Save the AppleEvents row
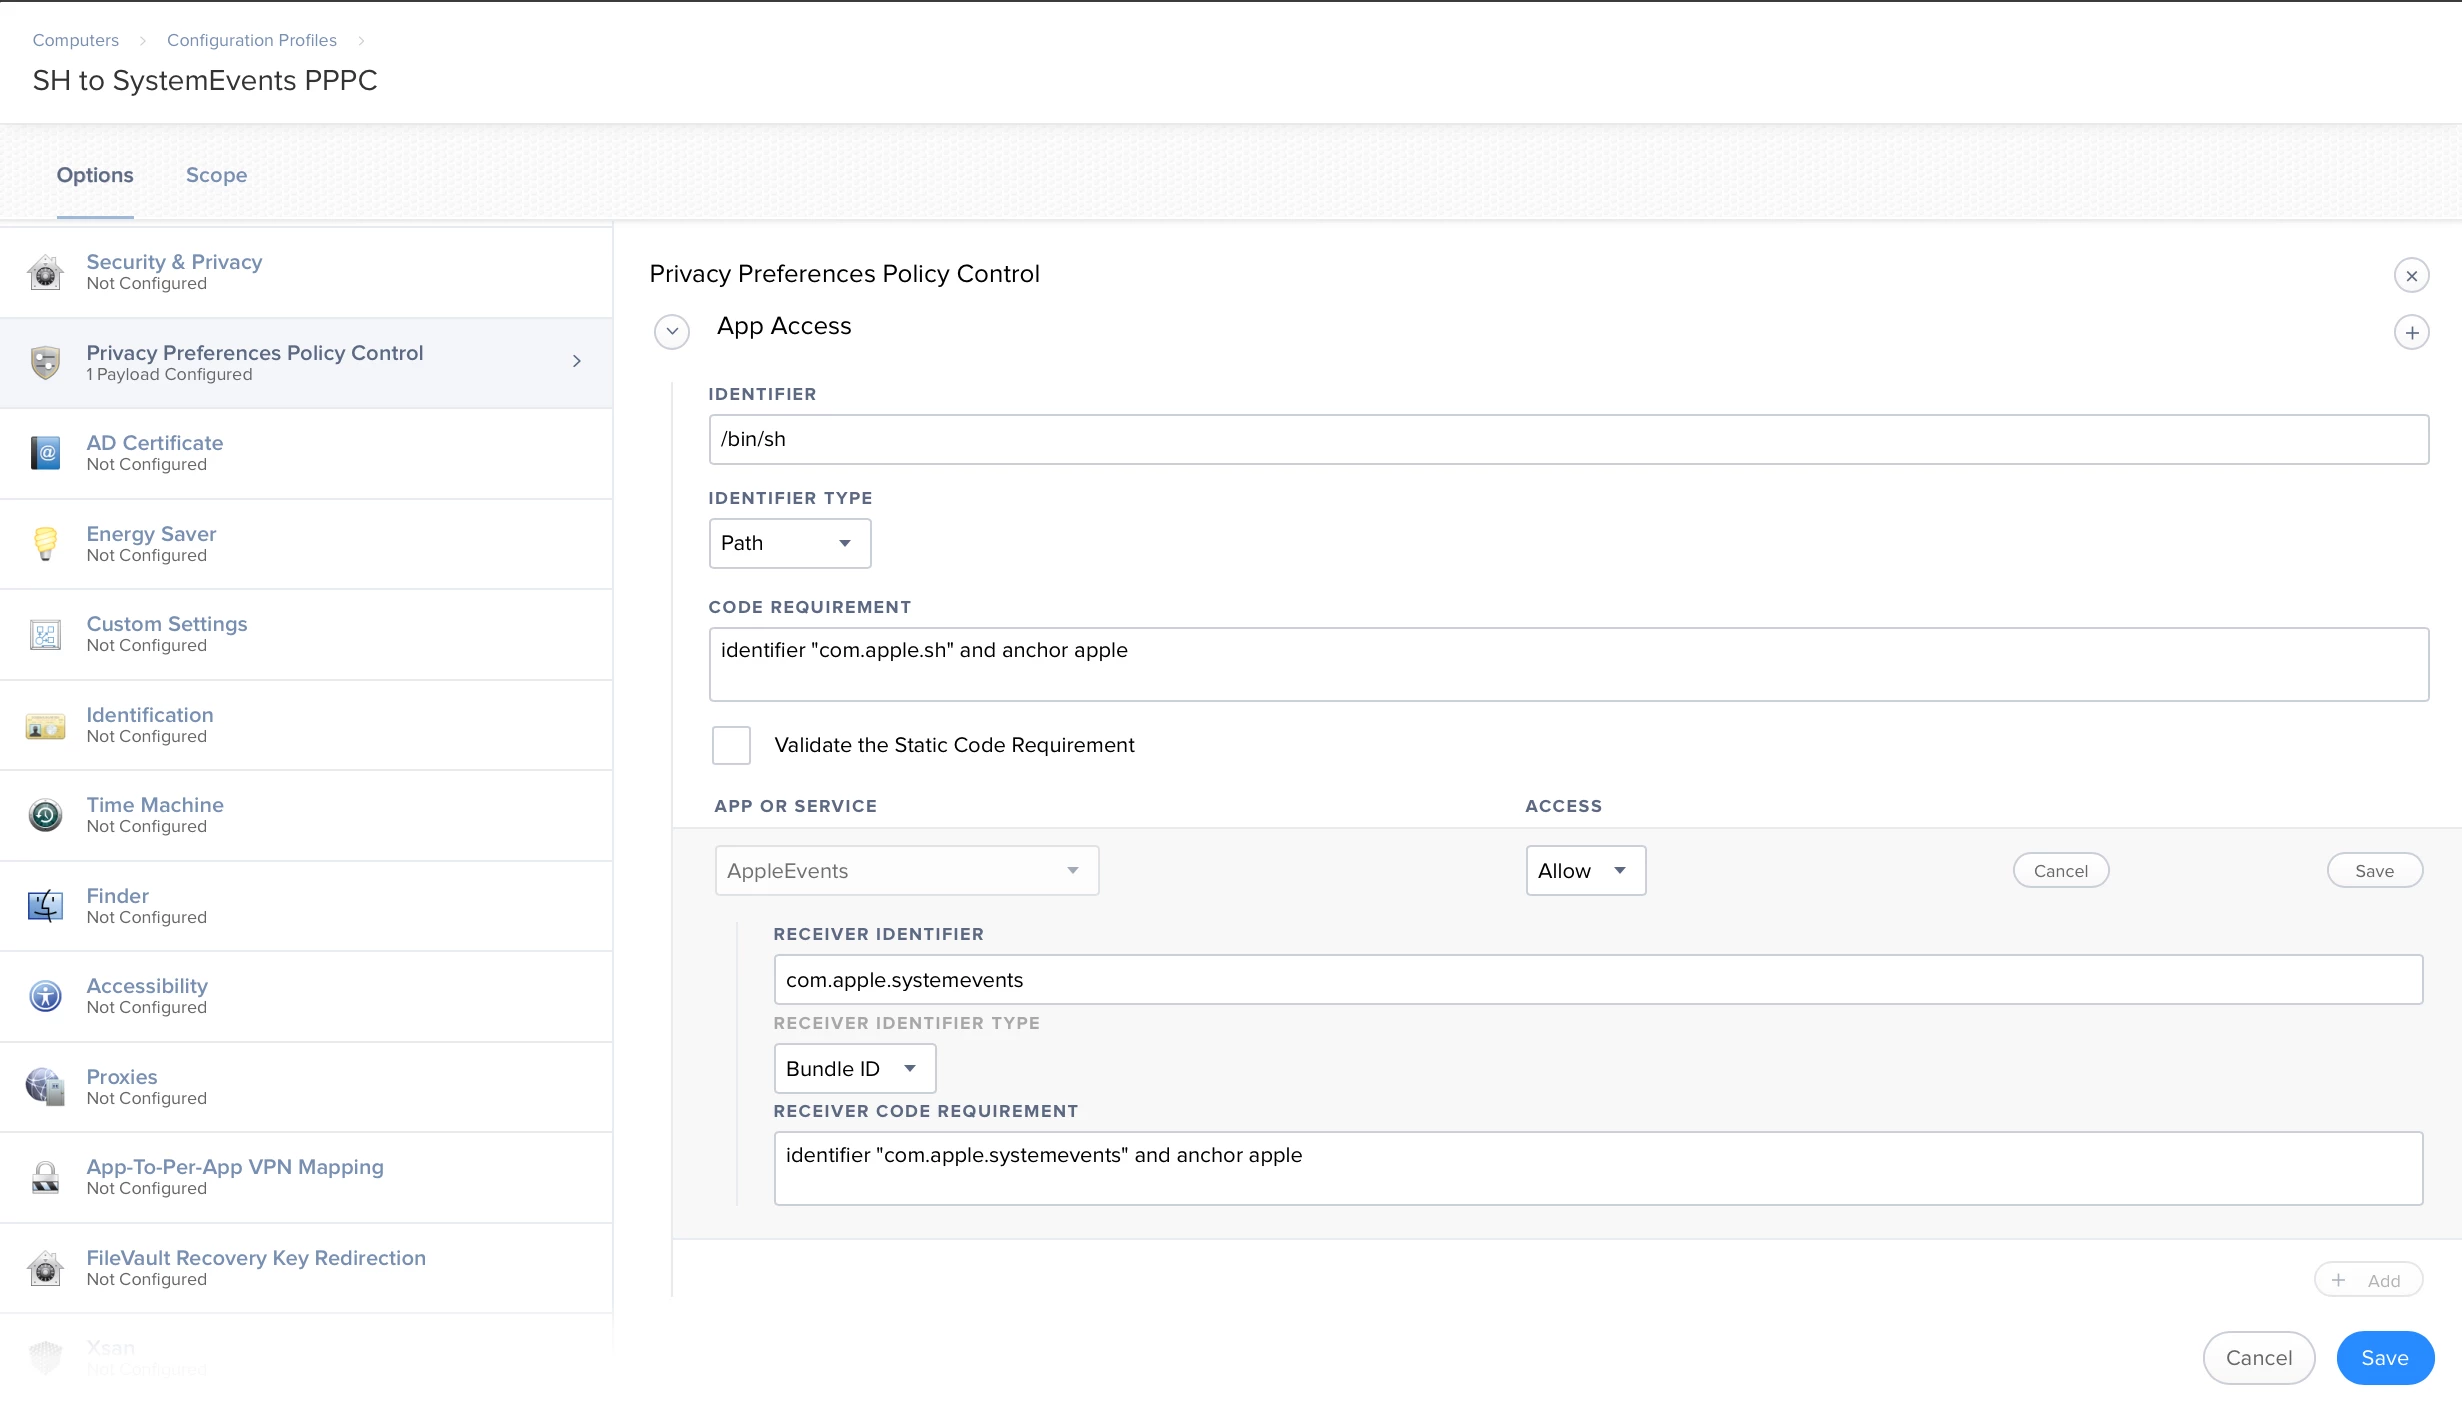Image resolution: width=2462 pixels, height=1414 pixels. pos(2375,871)
